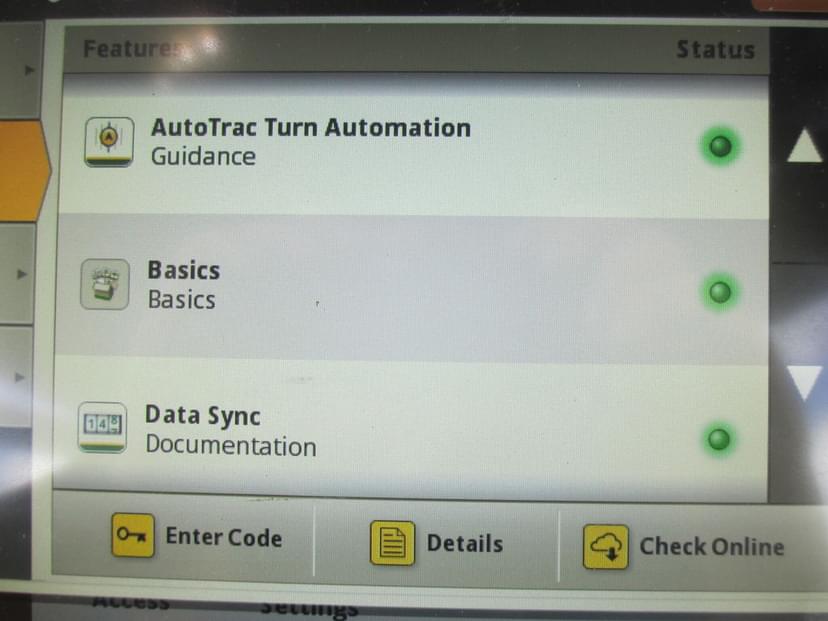Choose the Enter Code button label
This screenshot has height=621, width=828.
pyautogui.click(x=224, y=537)
